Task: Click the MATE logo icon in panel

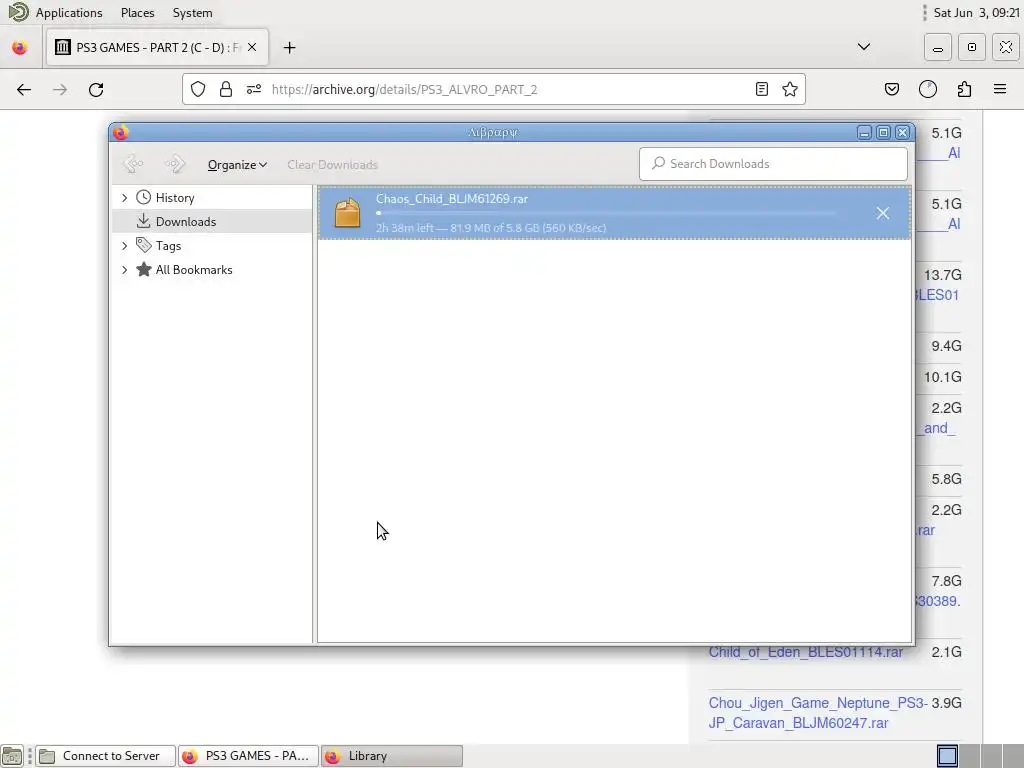Action: point(18,12)
